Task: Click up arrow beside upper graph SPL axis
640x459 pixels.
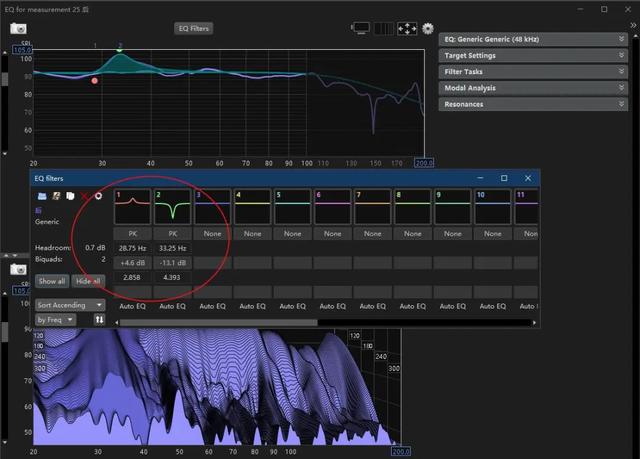Action: (x=5, y=53)
